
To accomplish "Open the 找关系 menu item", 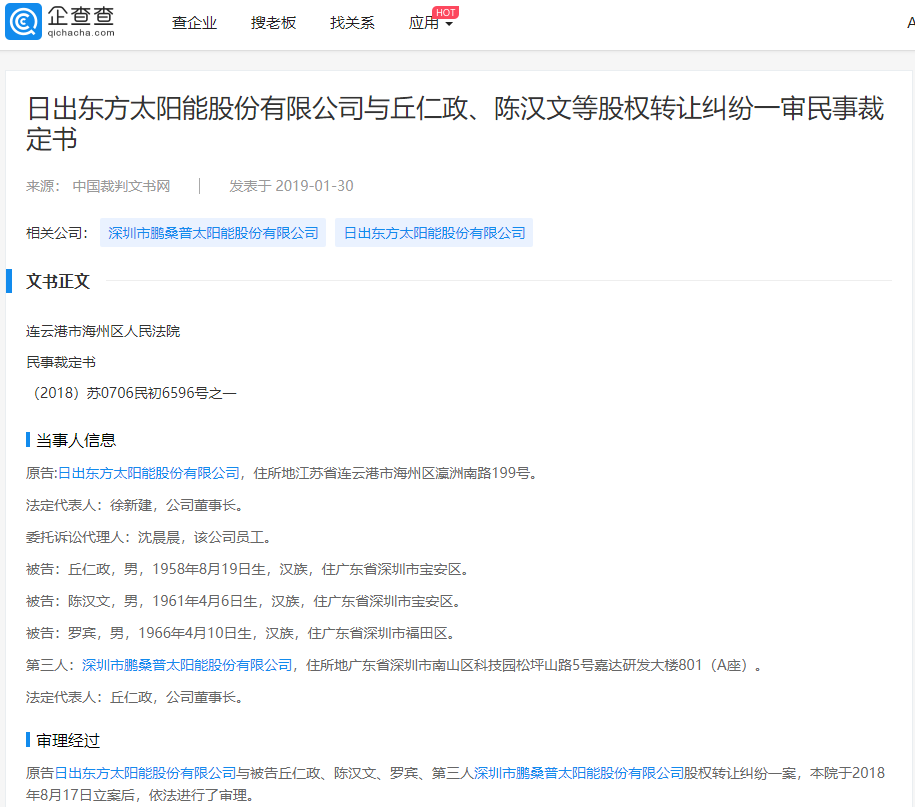I will (x=352, y=23).
